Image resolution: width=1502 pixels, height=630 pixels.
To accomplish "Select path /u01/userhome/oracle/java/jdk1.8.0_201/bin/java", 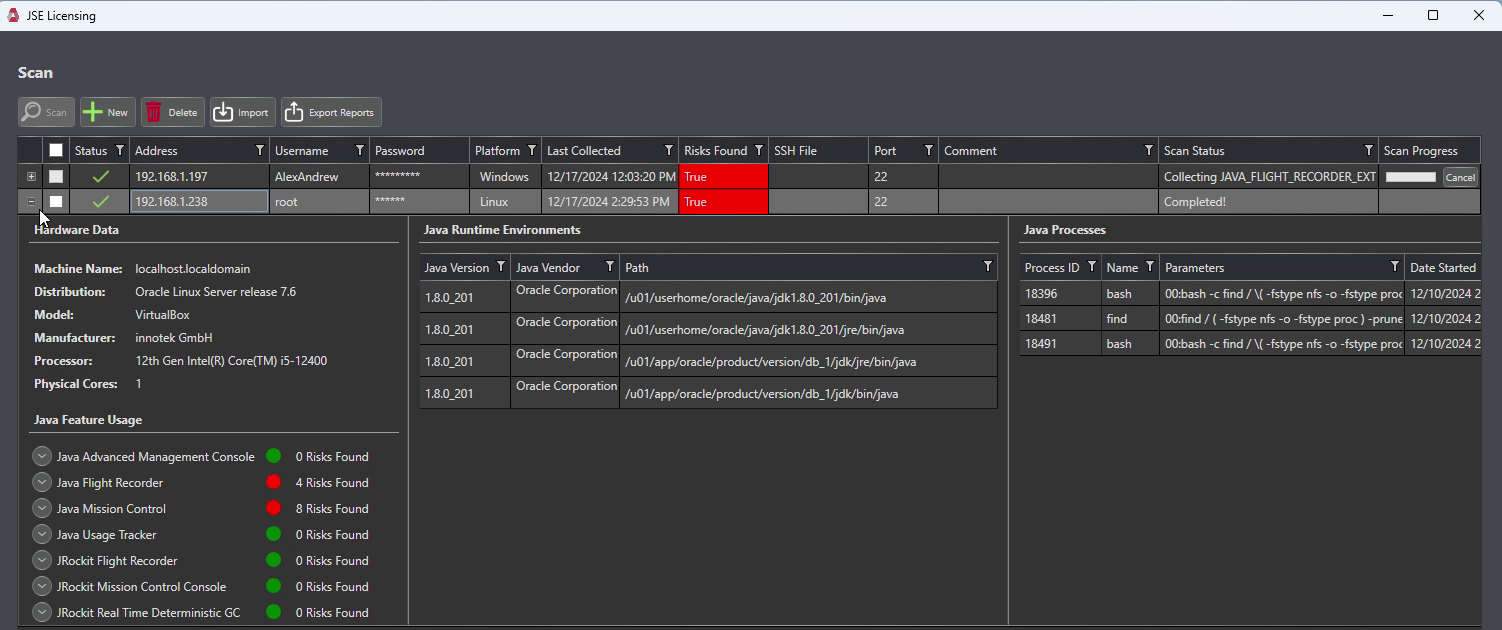I will (x=808, y=297).
